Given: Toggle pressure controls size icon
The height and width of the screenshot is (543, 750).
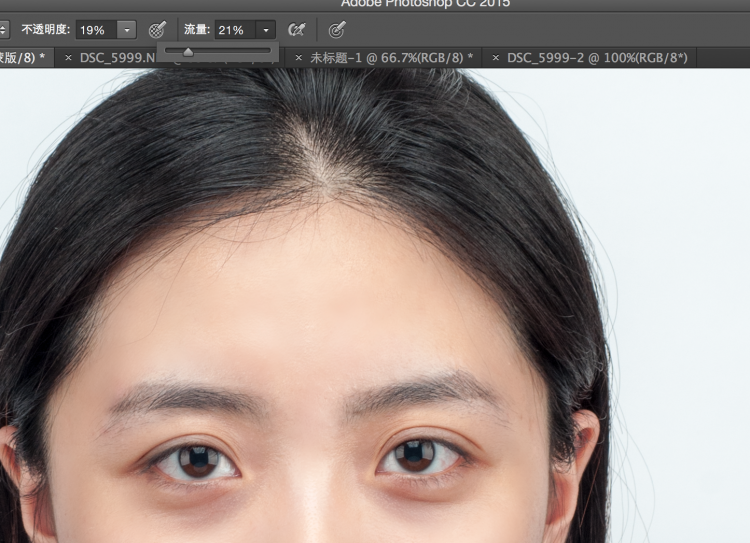Looking at the screenshot, I should pyautogui.click(x=337, y=30).
